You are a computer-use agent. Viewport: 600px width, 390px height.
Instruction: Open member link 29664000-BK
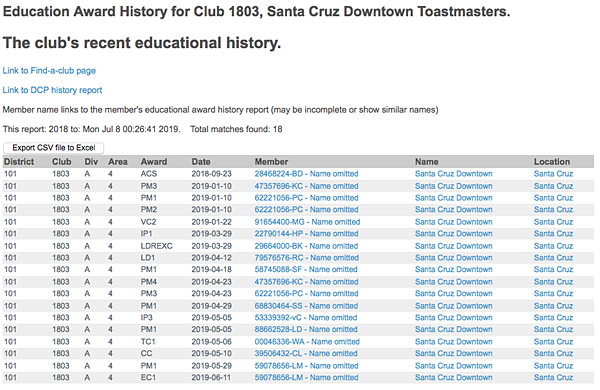(306, 246)
